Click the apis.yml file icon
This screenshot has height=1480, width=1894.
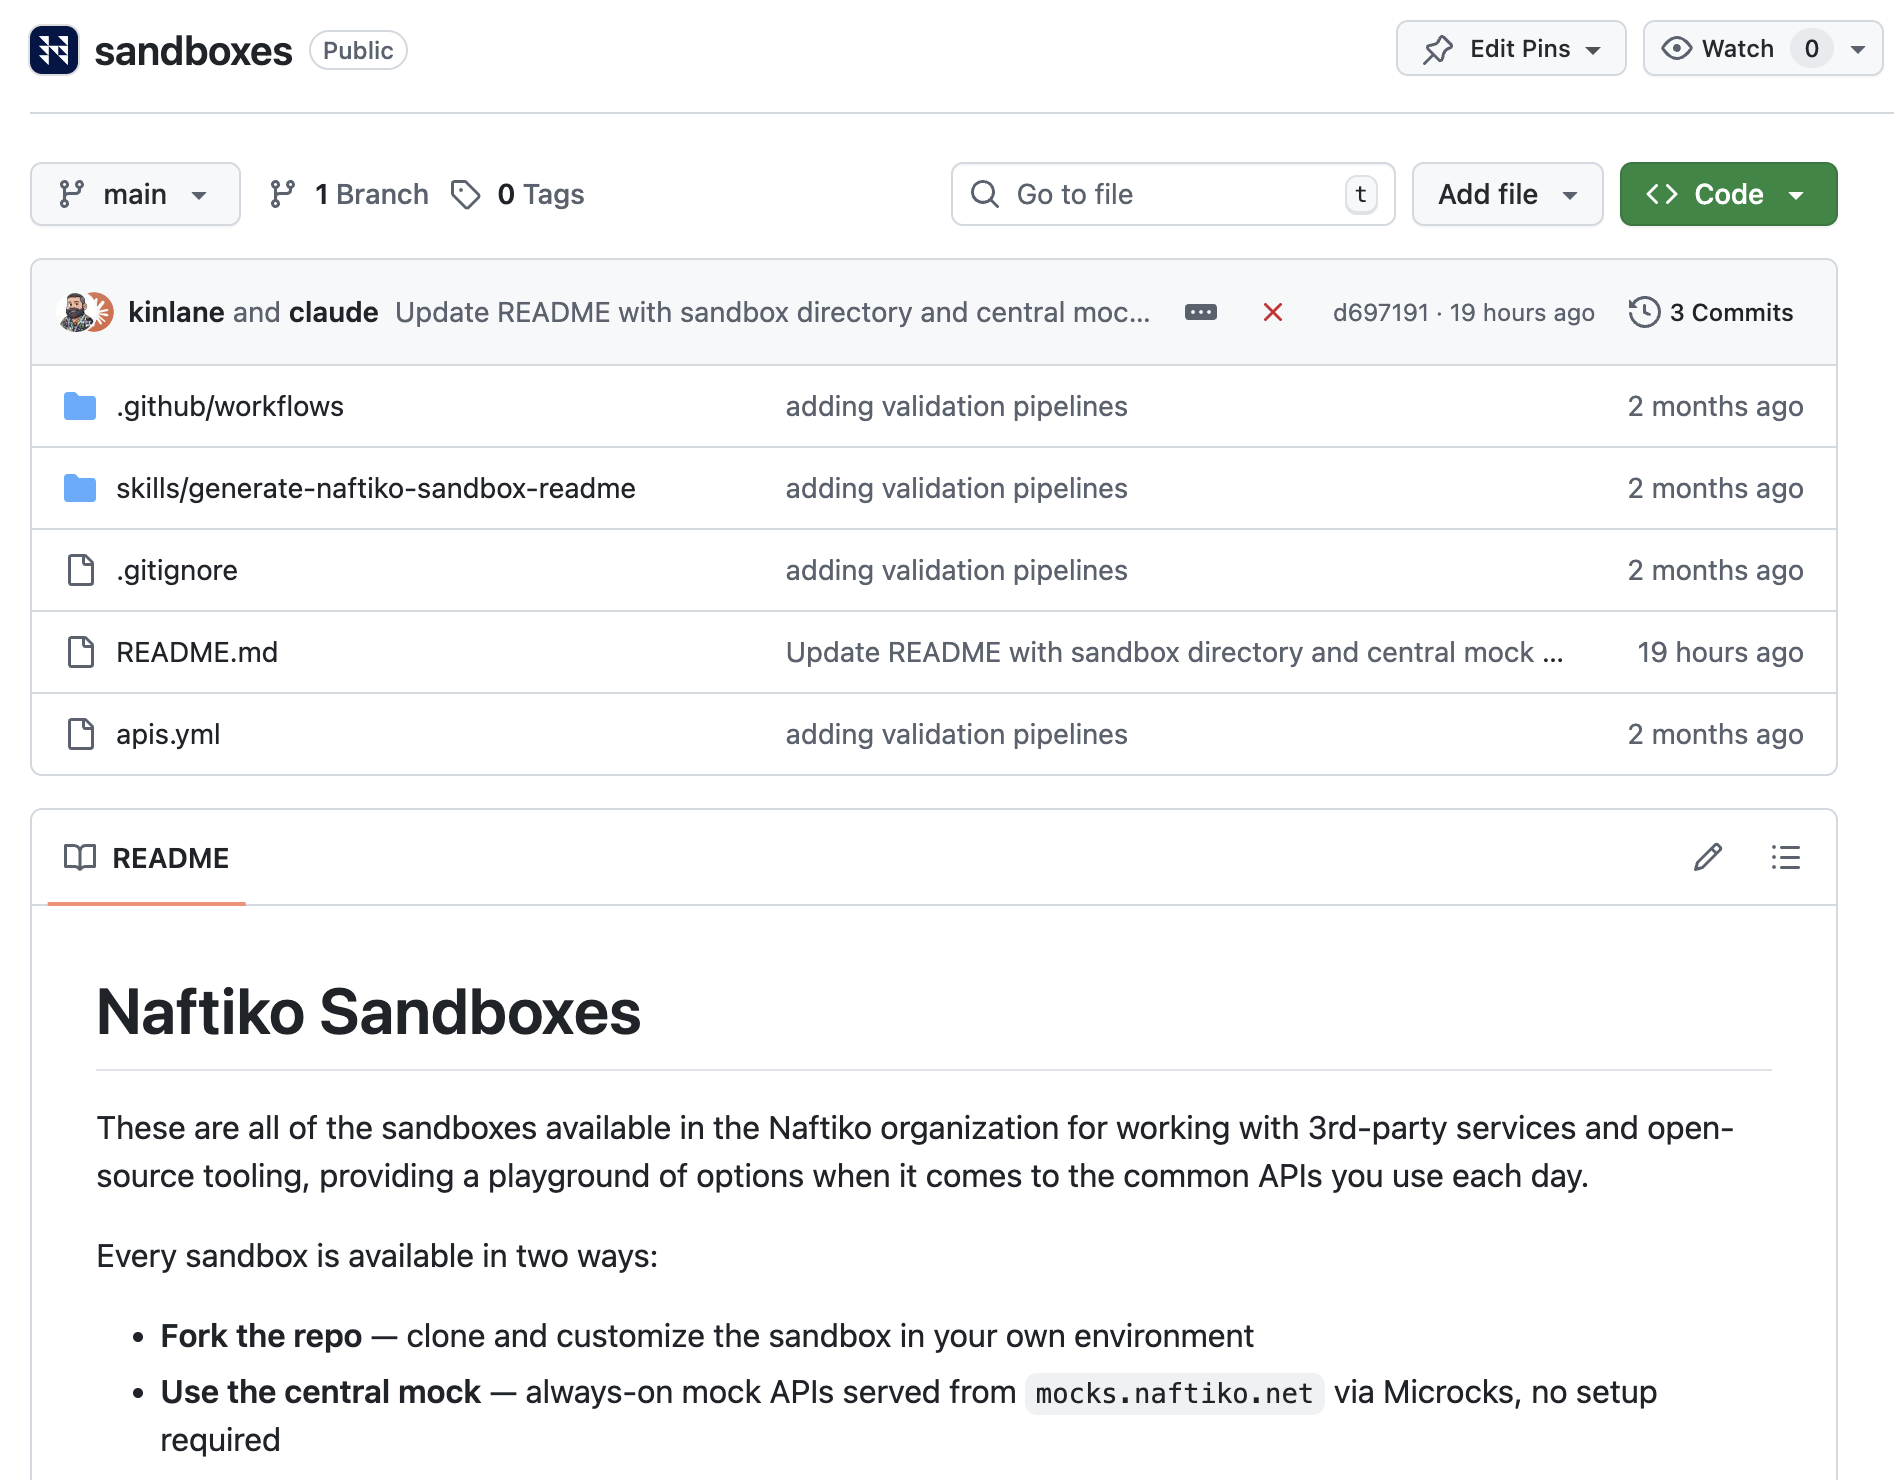pos(80,734)
